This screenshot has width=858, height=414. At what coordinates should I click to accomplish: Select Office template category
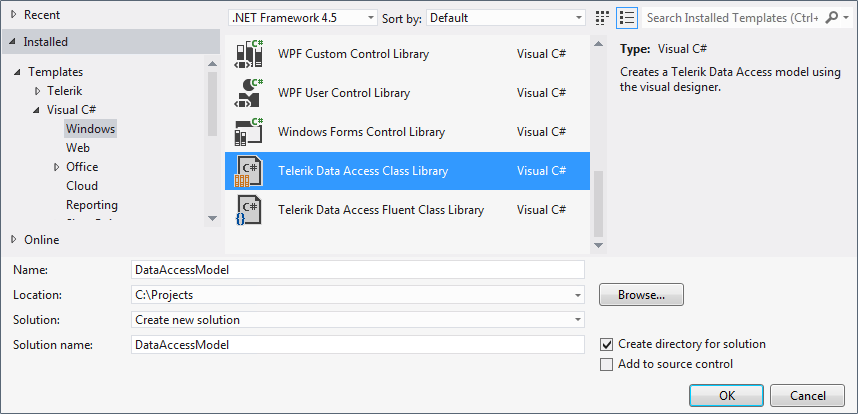point(82,167)
